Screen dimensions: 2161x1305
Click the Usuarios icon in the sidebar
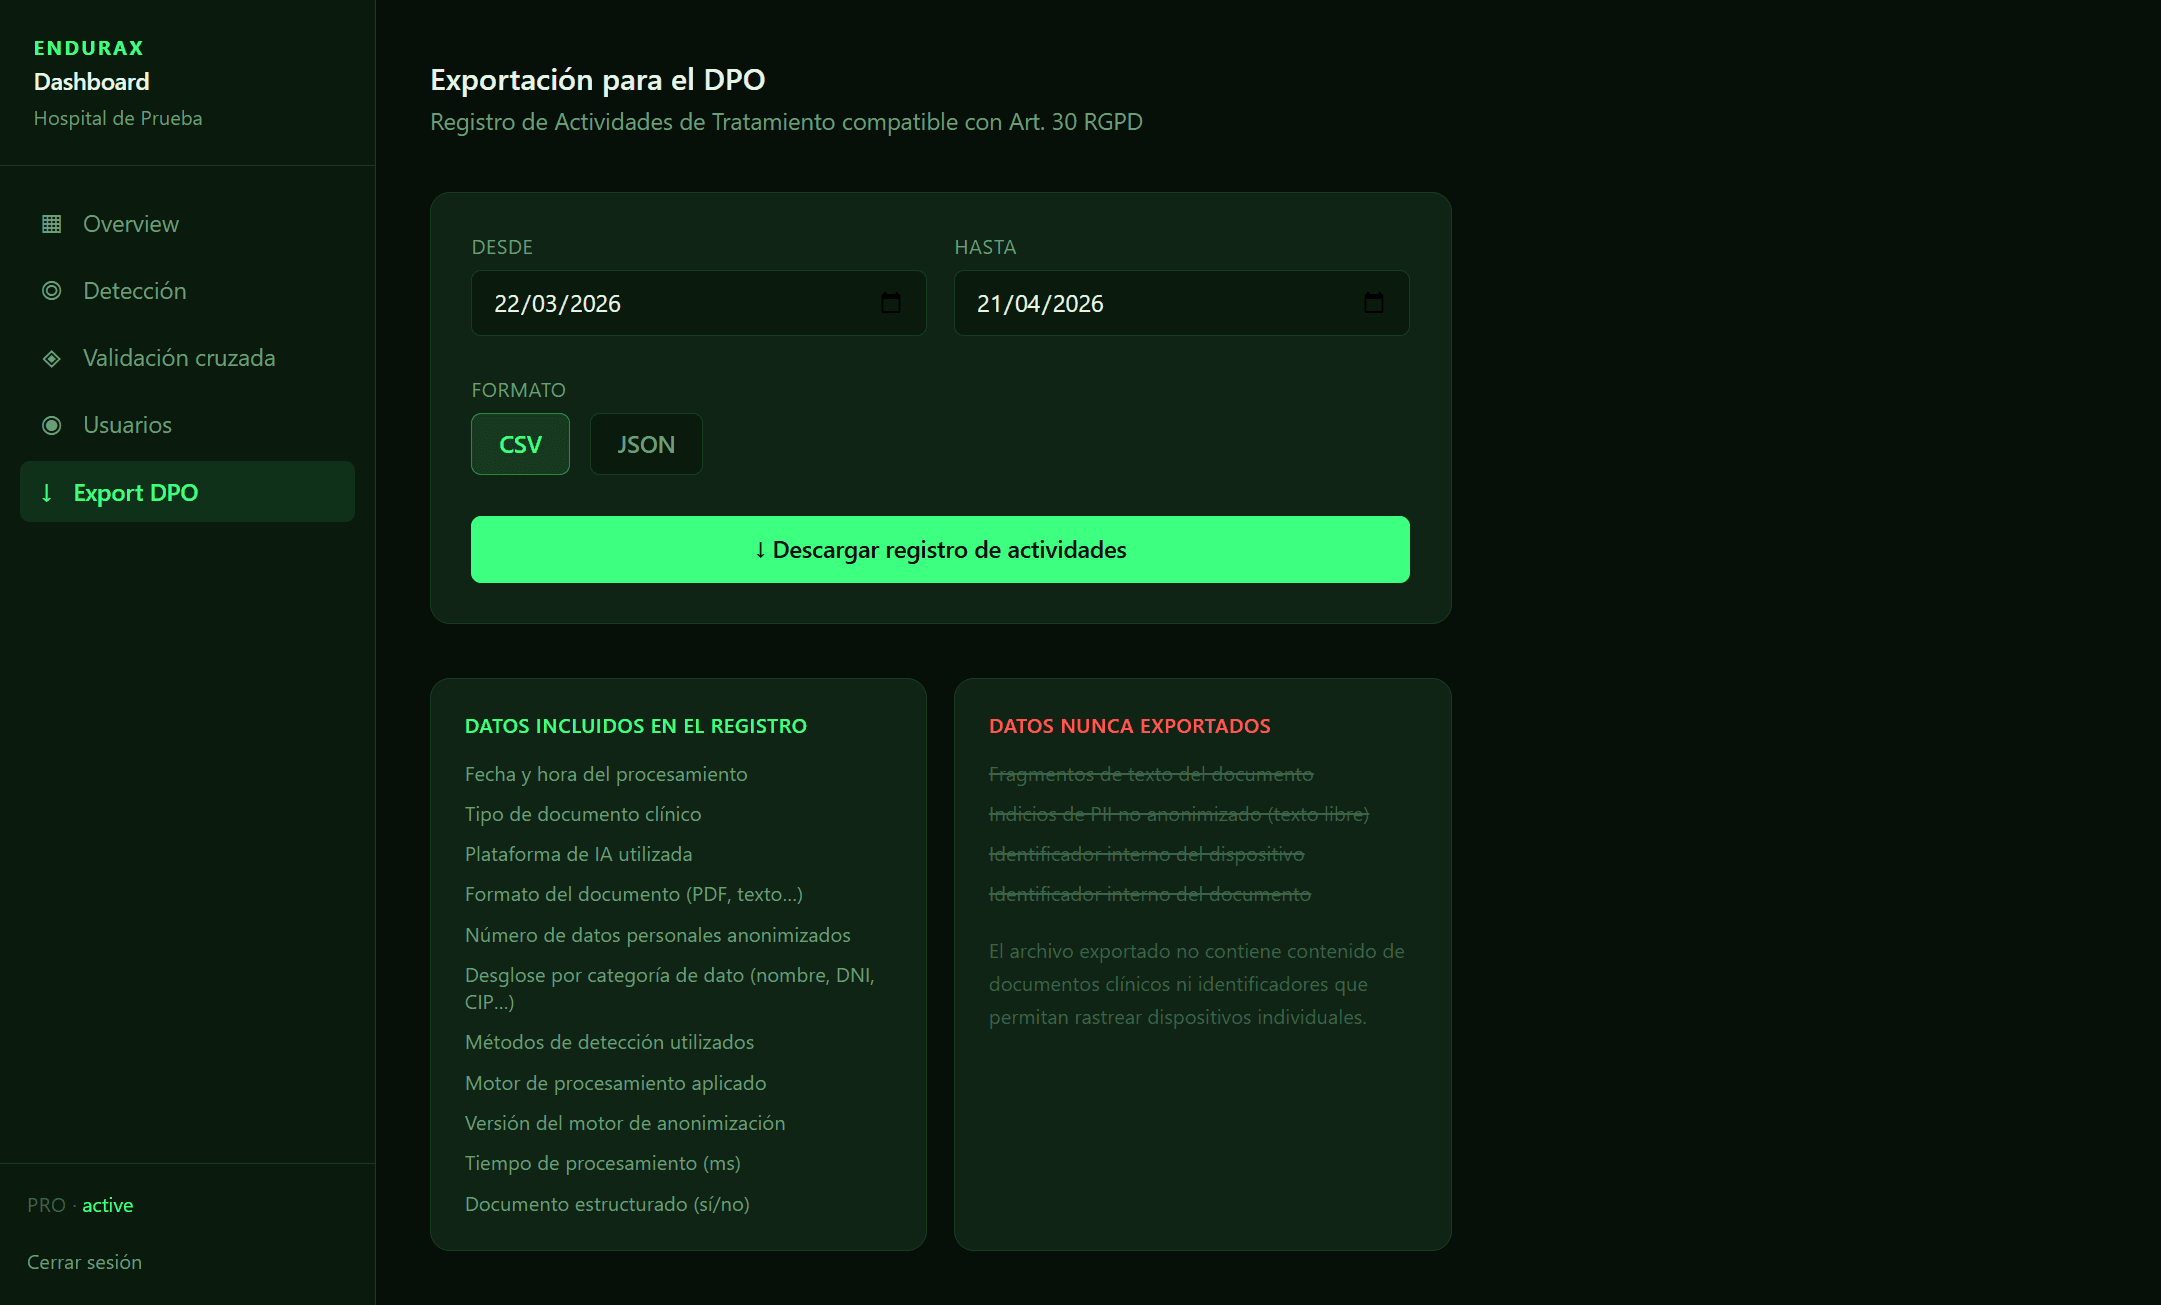[x=50, y=425]
